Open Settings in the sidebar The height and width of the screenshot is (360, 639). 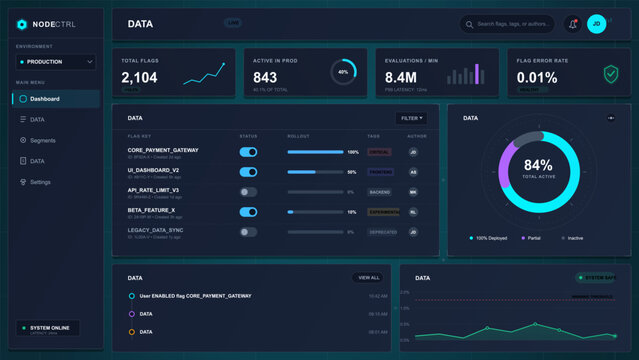click(56, 182)
